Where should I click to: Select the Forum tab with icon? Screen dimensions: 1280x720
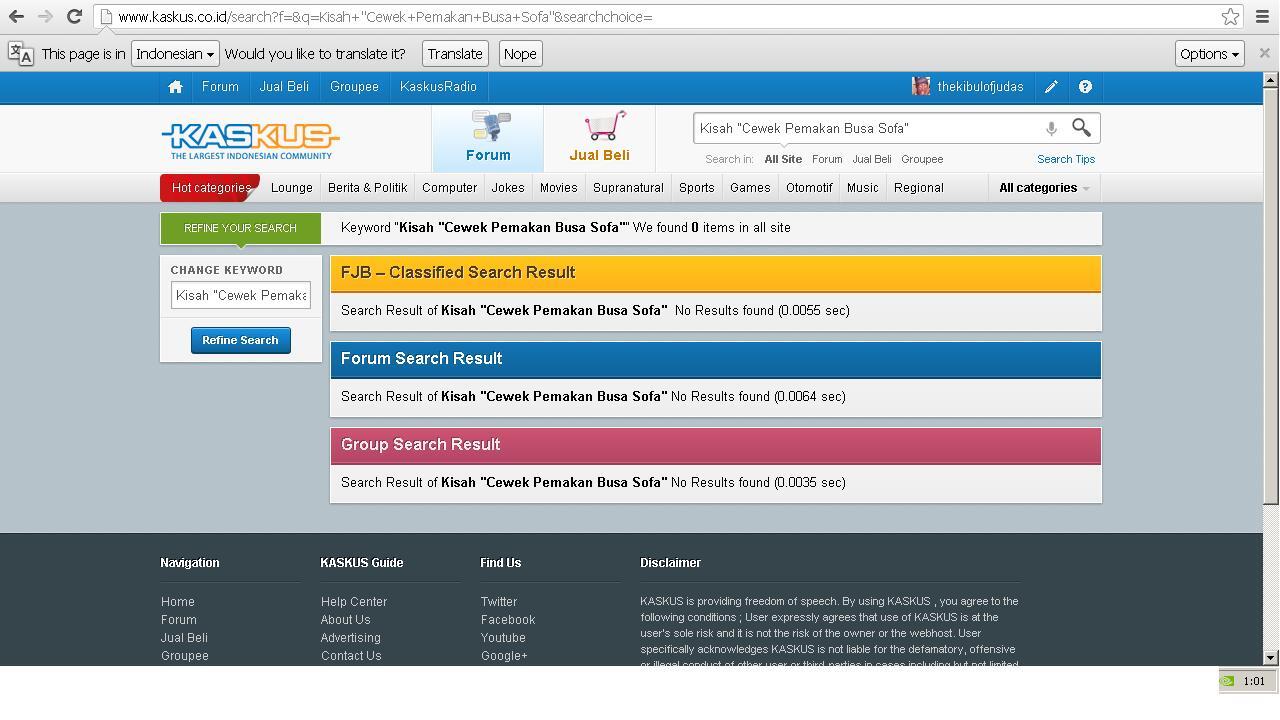(x=488, y=138)
